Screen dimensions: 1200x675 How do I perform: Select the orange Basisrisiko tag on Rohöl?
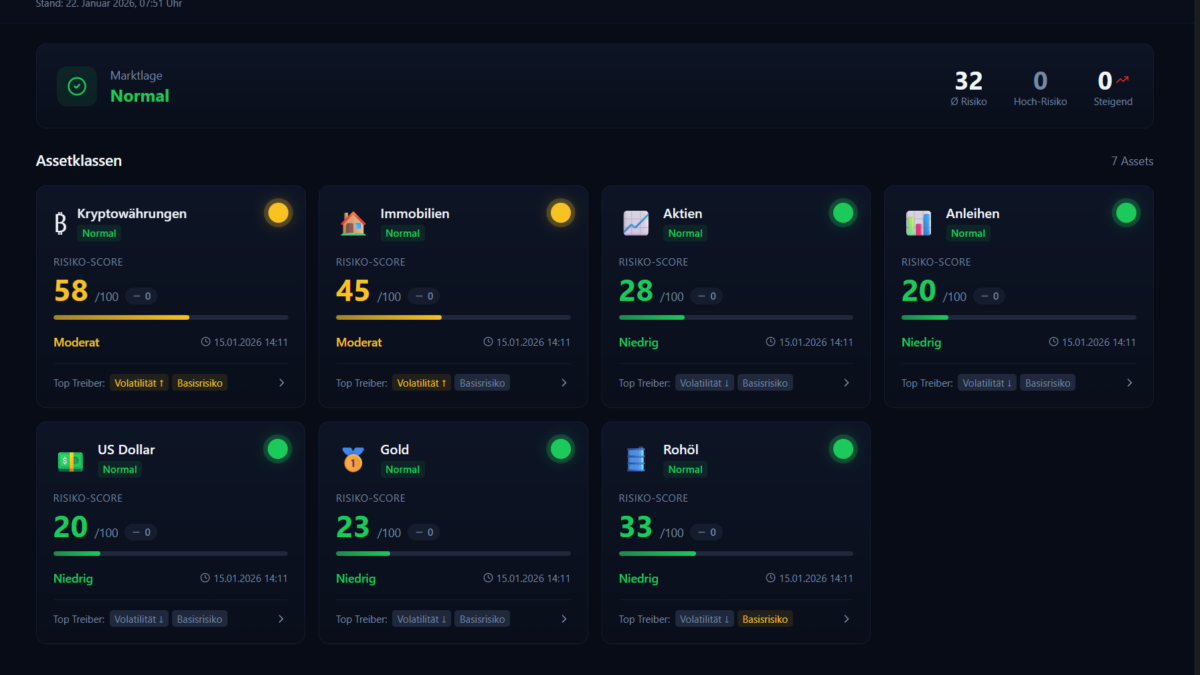pyautogui.click(x=765, y=619)
